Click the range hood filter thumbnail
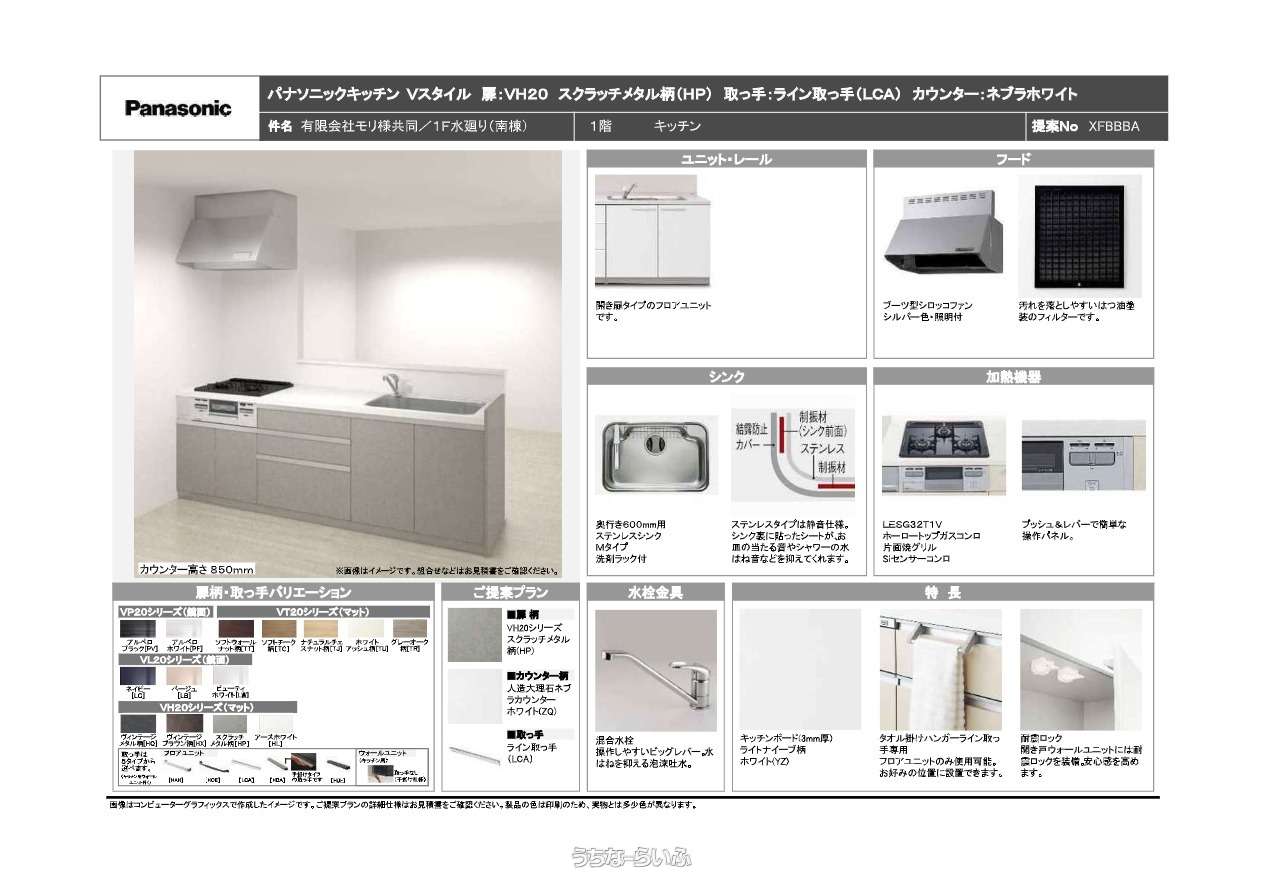 [x=1079, y=236]
